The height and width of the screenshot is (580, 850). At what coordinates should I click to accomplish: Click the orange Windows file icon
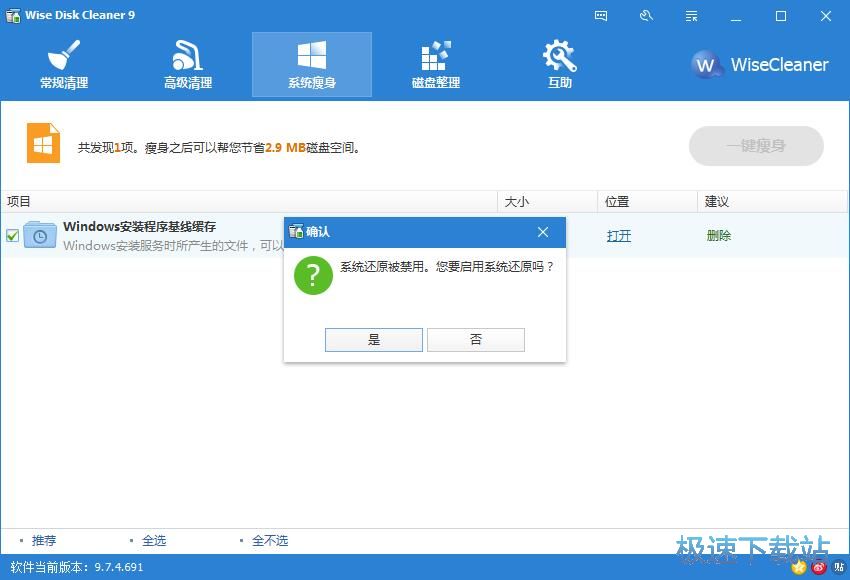click(x=43, y=143)
